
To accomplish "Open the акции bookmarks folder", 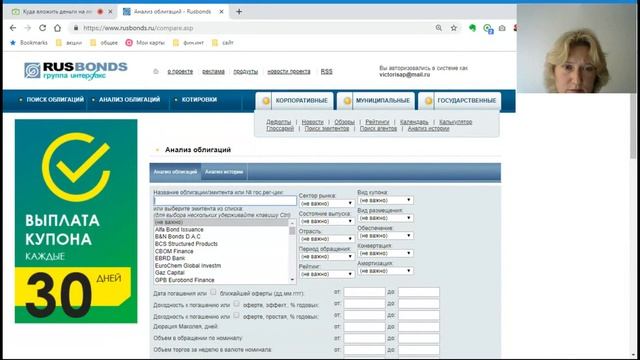I will 69,42.
